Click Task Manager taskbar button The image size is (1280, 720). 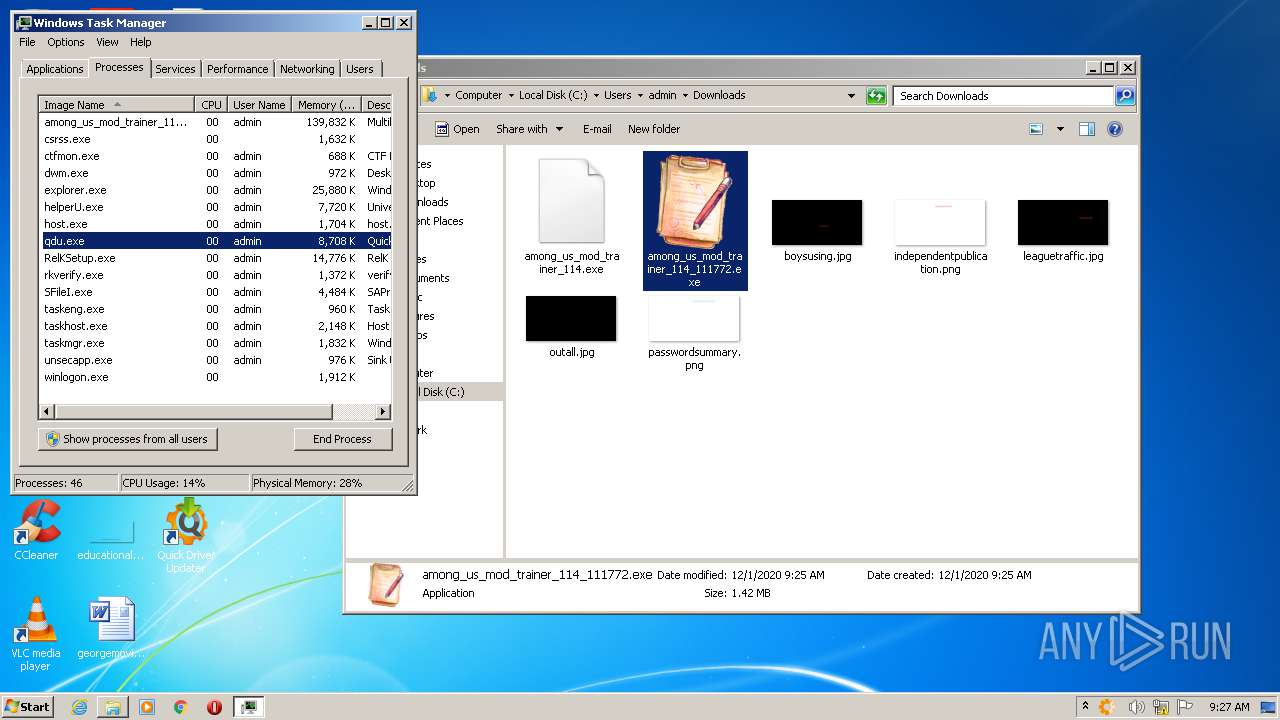249,707
